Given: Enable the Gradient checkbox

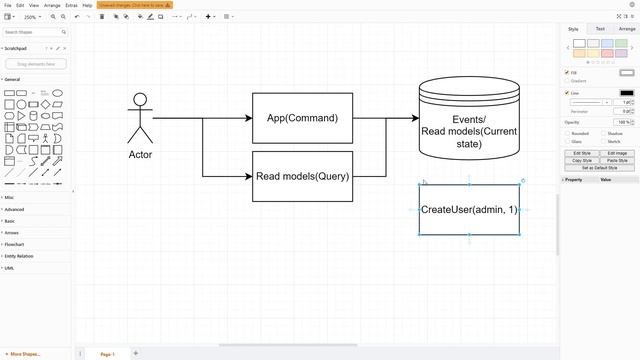Looking at the screenshot, I should pos(567,81).
